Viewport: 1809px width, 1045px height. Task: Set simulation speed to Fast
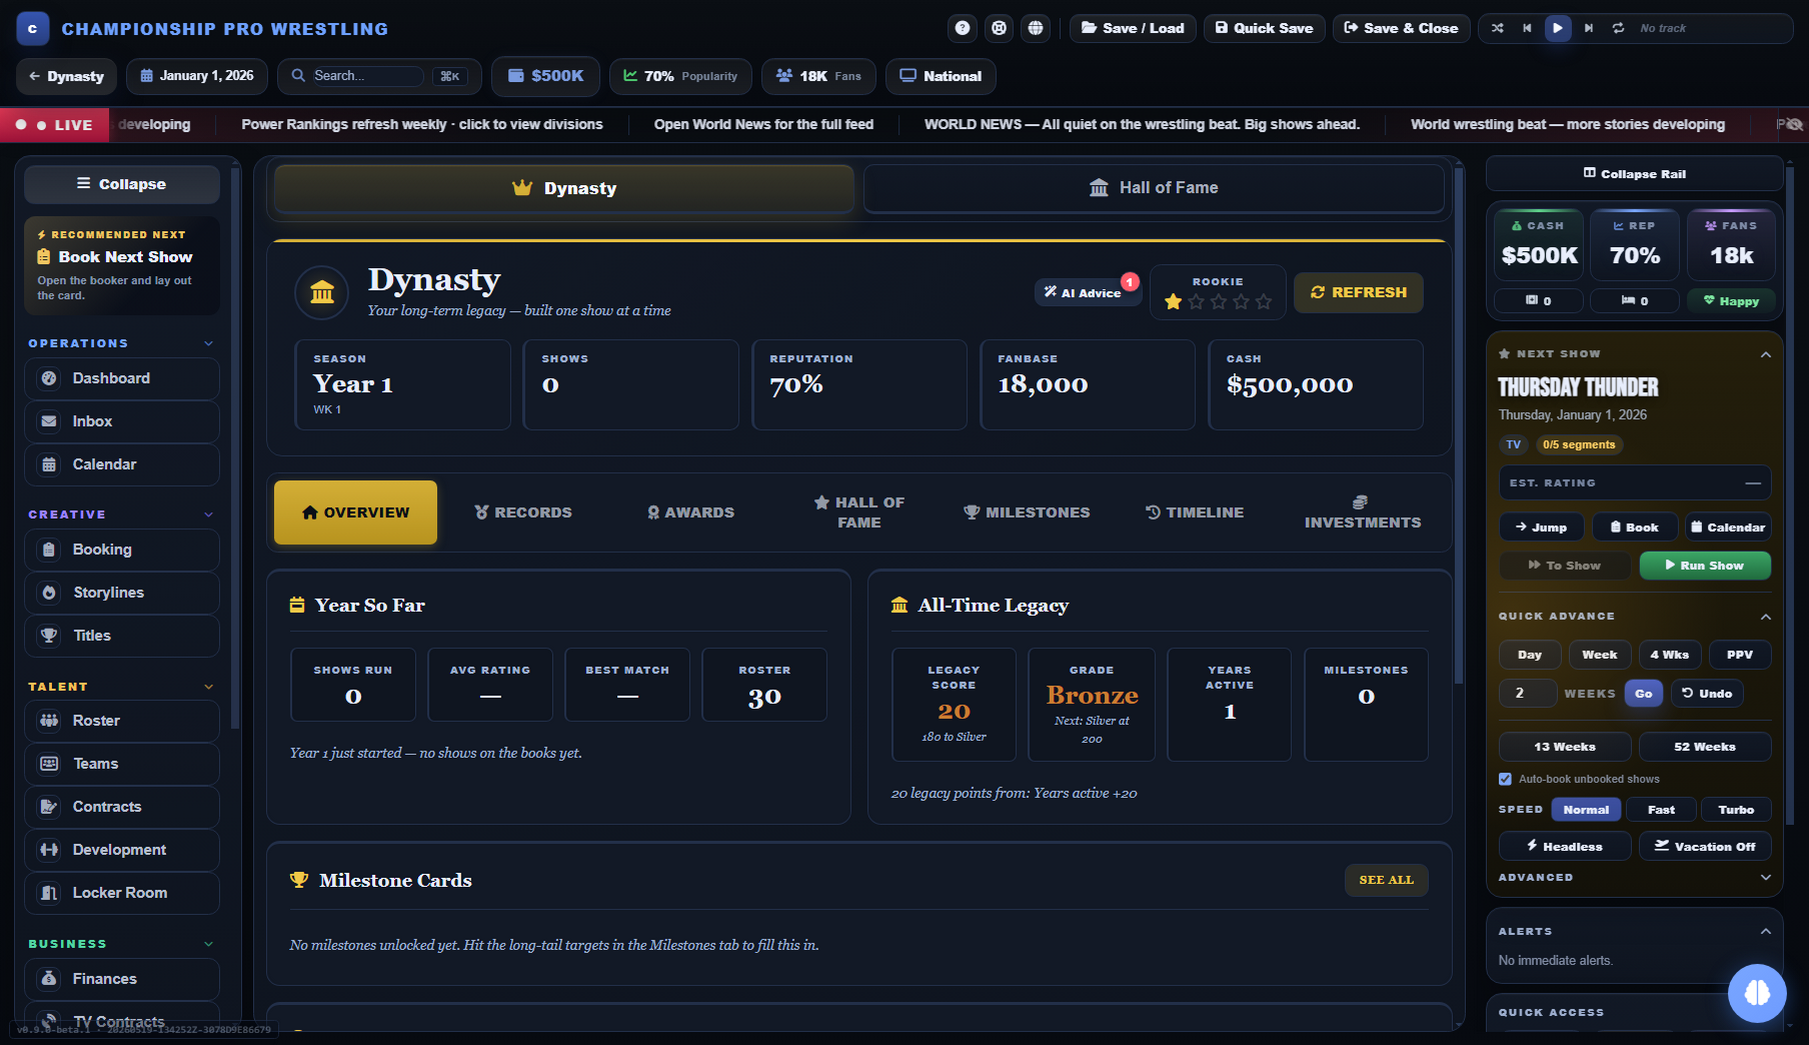(1661, 809)
